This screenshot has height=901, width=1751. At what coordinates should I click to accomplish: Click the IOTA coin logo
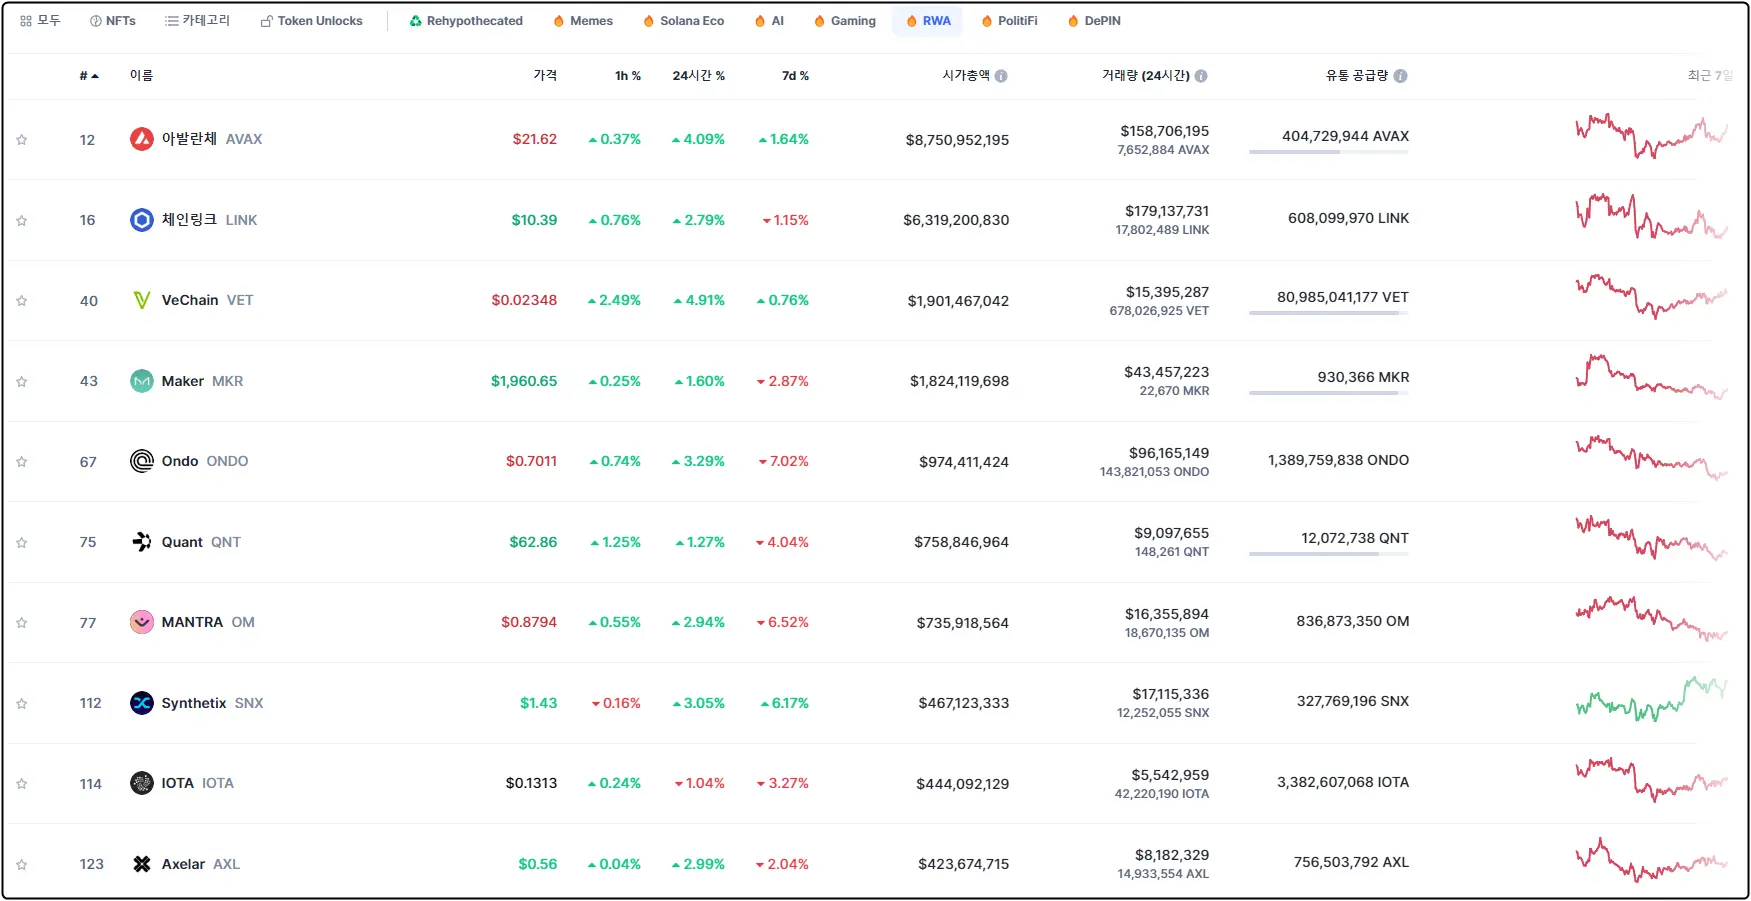point(142,783)
